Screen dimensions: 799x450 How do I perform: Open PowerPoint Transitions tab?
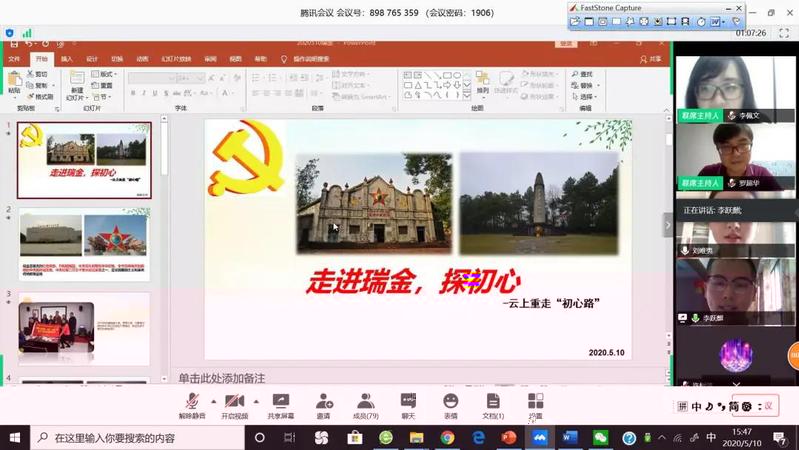click(x=117, y=59)
